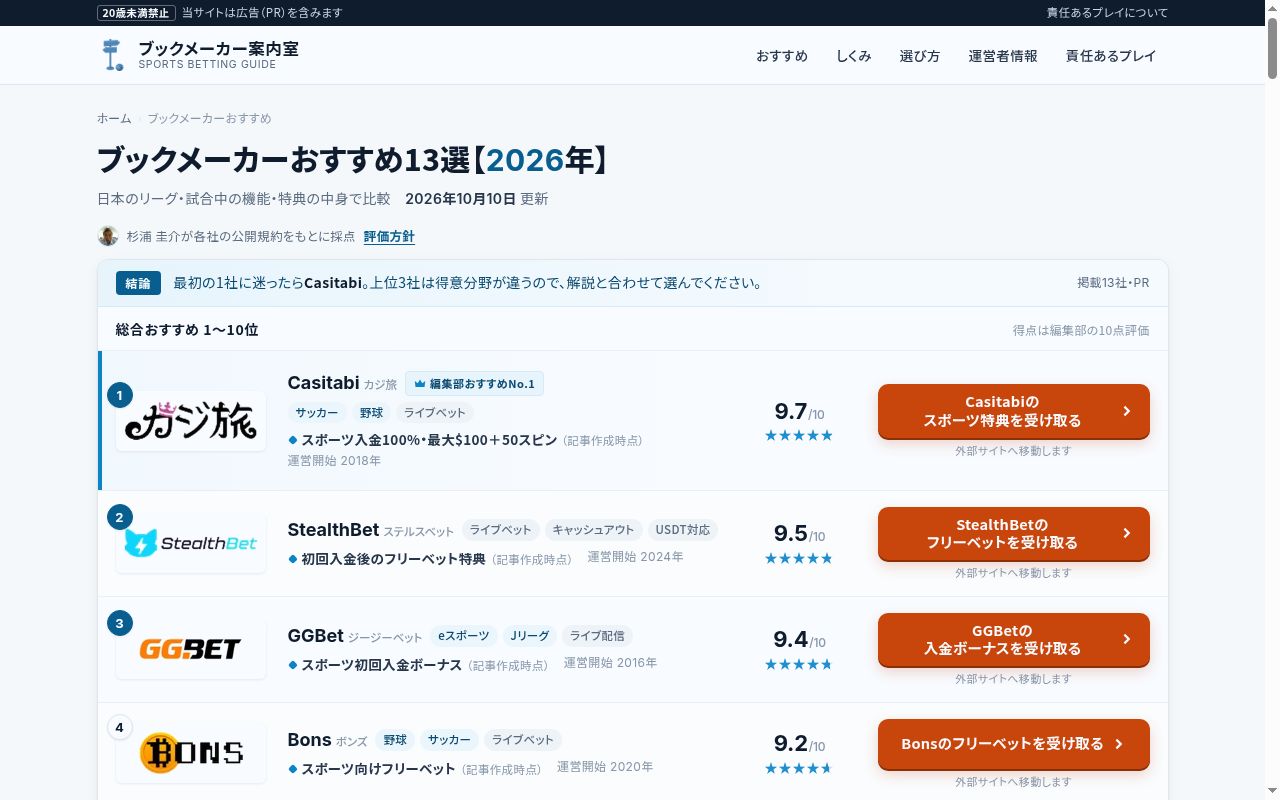Open the おすすめ nav menu item
Image resolution: width=1280 pixels, height=800 pixels.
pos(782,56)
